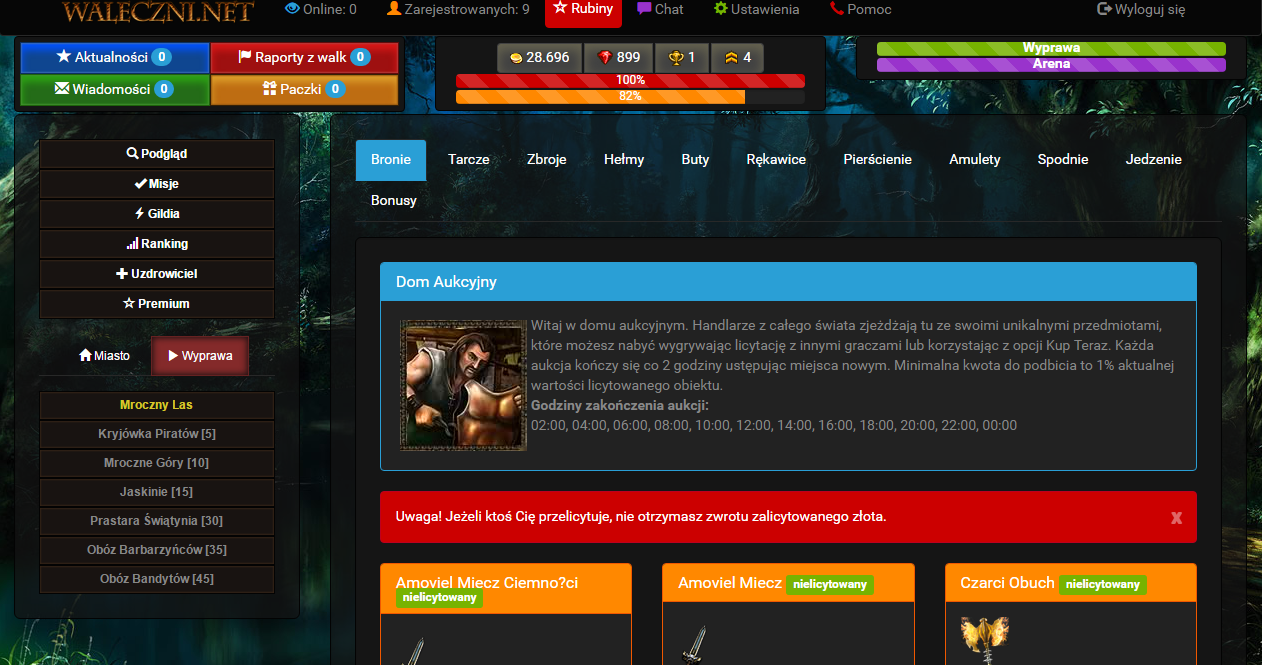Open Gildia in the sidebar
Viewport: 1262px width, 665px height.
(157, 214)
